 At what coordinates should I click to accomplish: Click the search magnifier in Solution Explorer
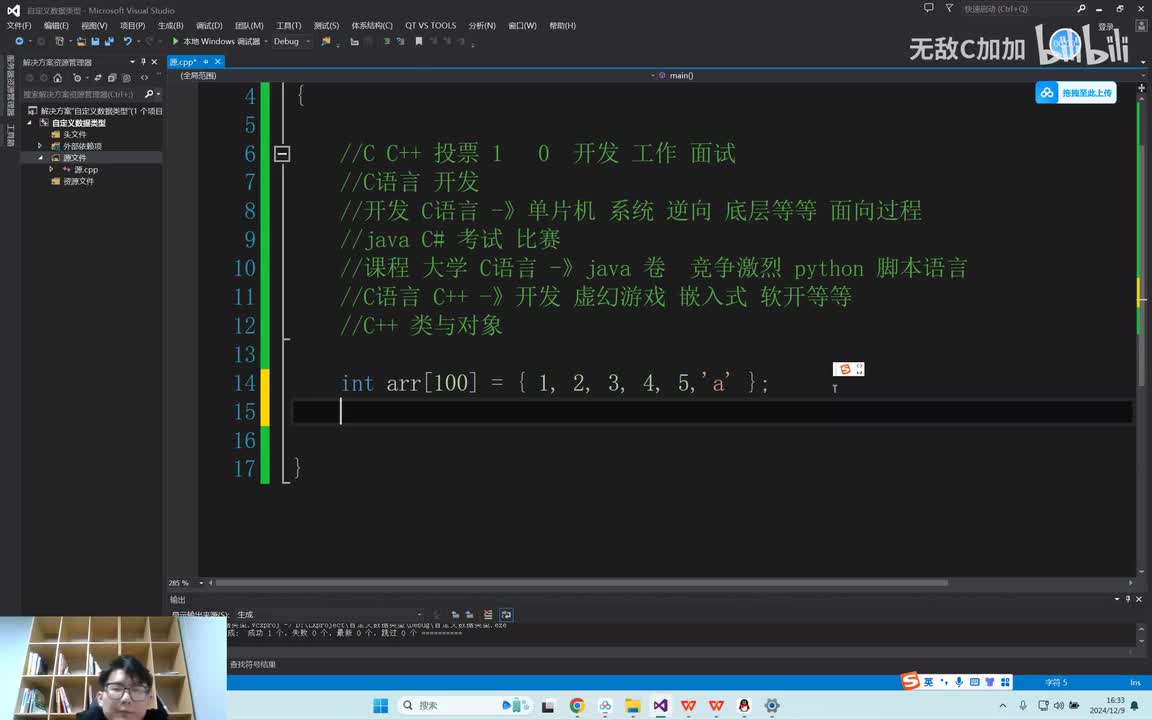149,94
